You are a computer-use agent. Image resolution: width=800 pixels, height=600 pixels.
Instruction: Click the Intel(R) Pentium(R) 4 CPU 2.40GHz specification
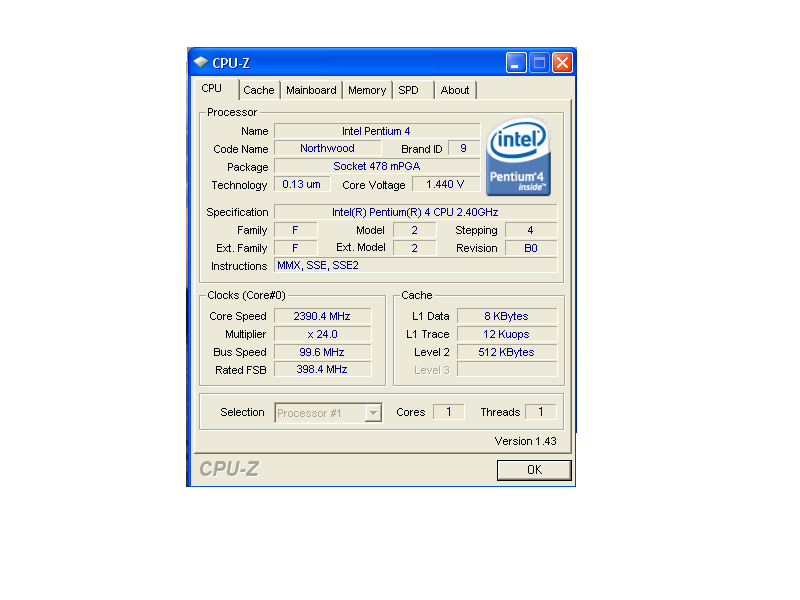tap(415, 212)
